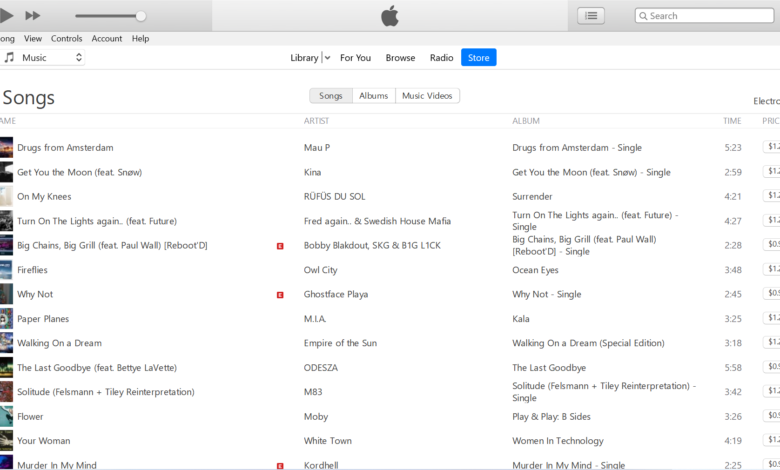780x470 pixels.
Task: Click Turn On The Lights again artwork
Action: [6, 221]
